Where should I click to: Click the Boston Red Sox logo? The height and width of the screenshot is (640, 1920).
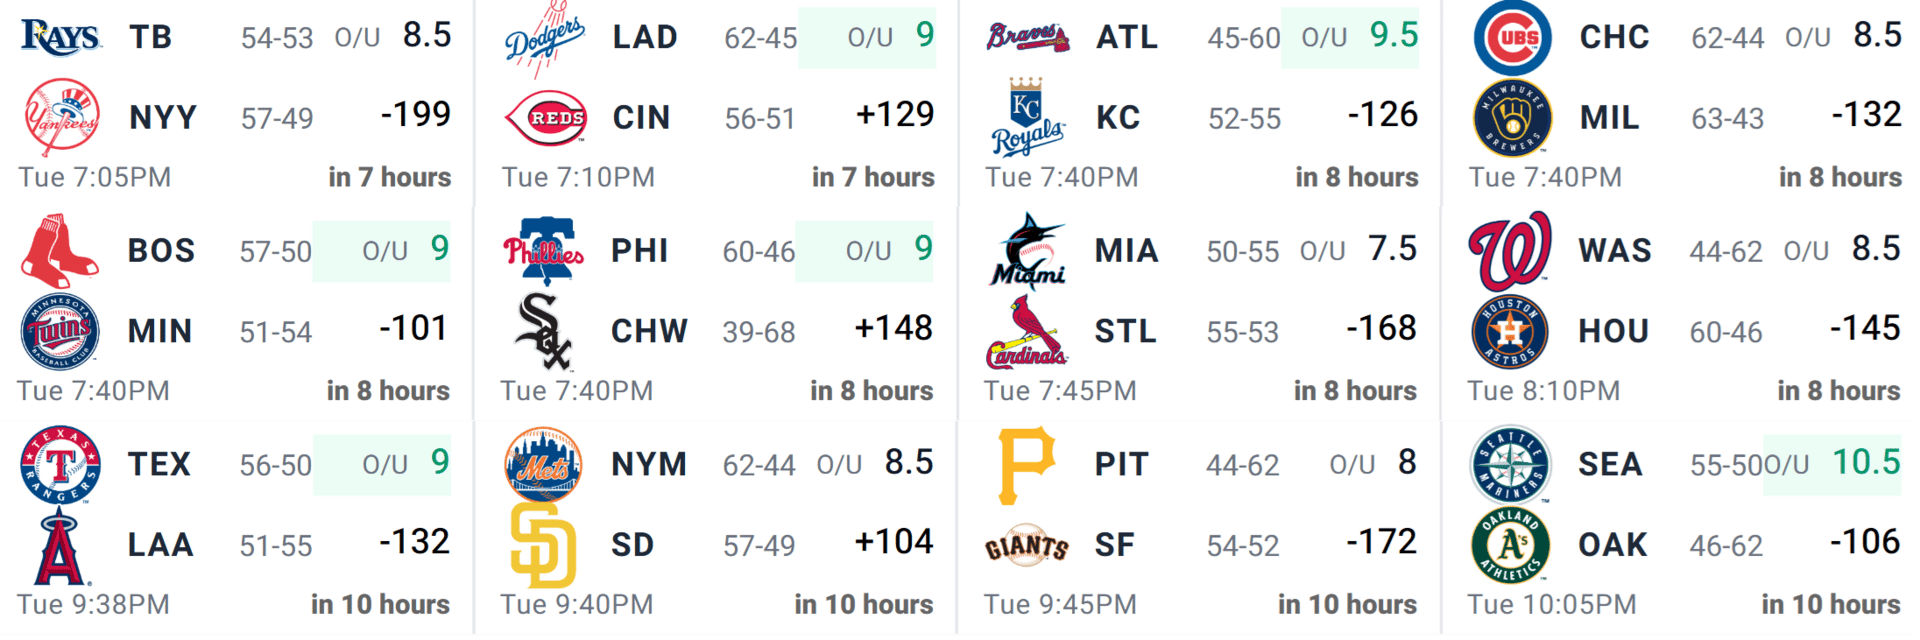[x=59, y=251]
